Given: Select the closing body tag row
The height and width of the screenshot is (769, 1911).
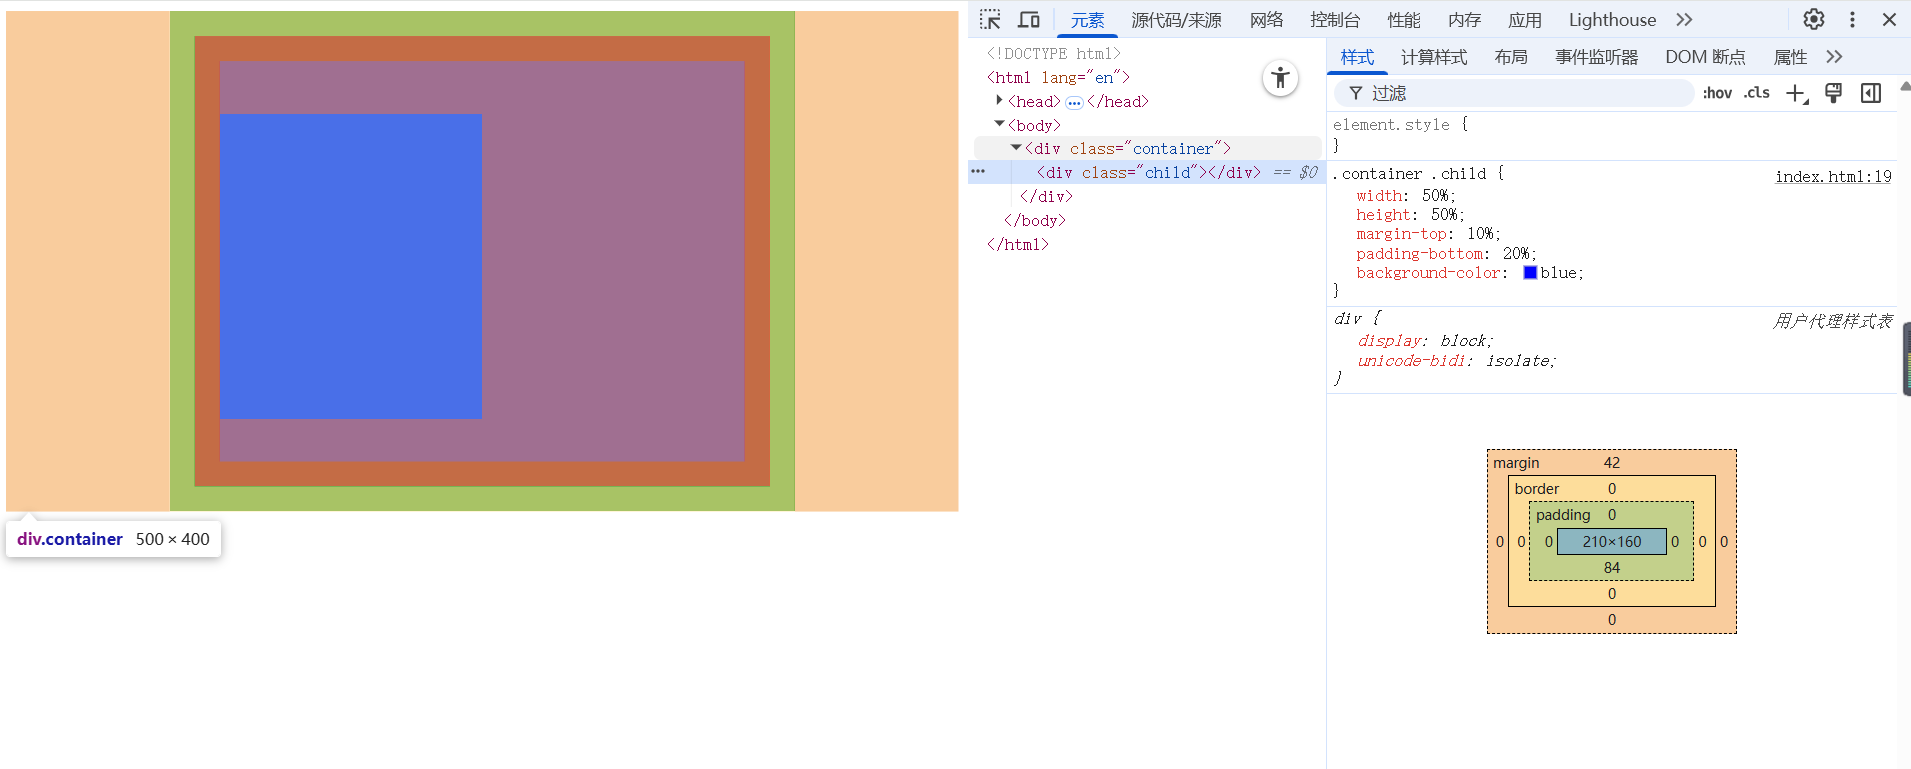Looking at the screenshot, I should (1034, 220).
